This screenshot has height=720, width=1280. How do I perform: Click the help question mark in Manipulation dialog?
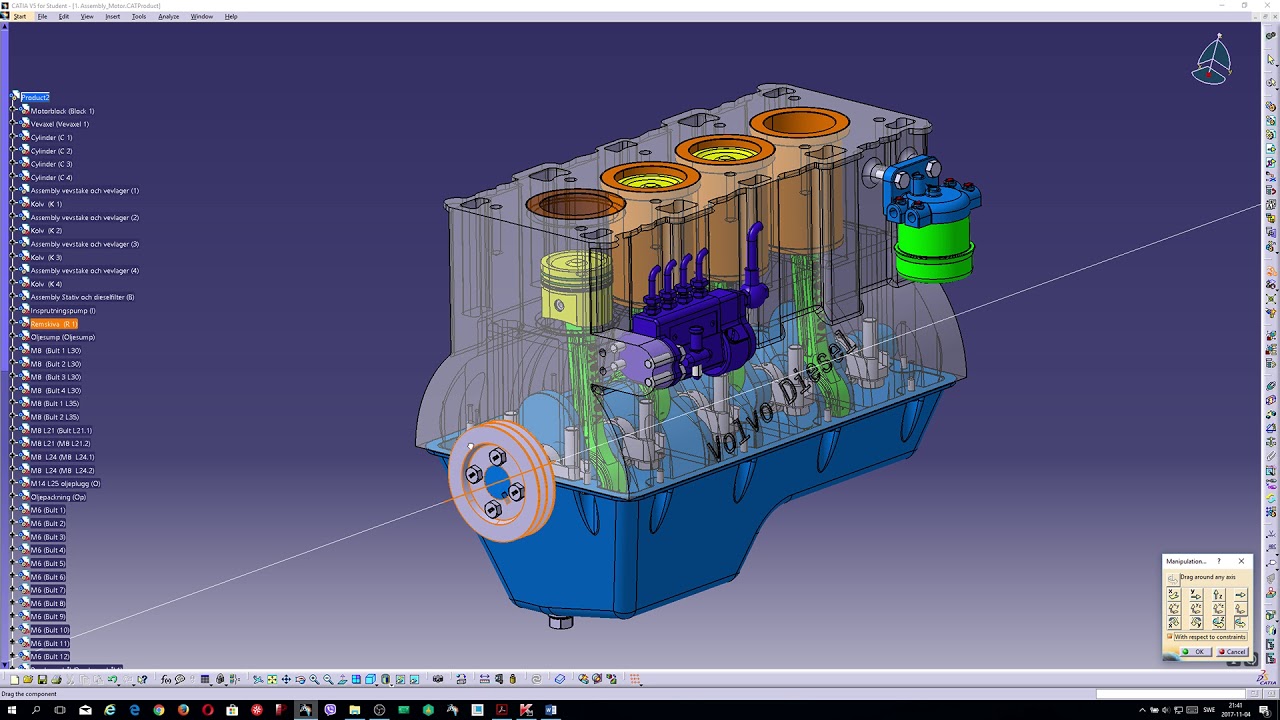[x=1219, y=561]
